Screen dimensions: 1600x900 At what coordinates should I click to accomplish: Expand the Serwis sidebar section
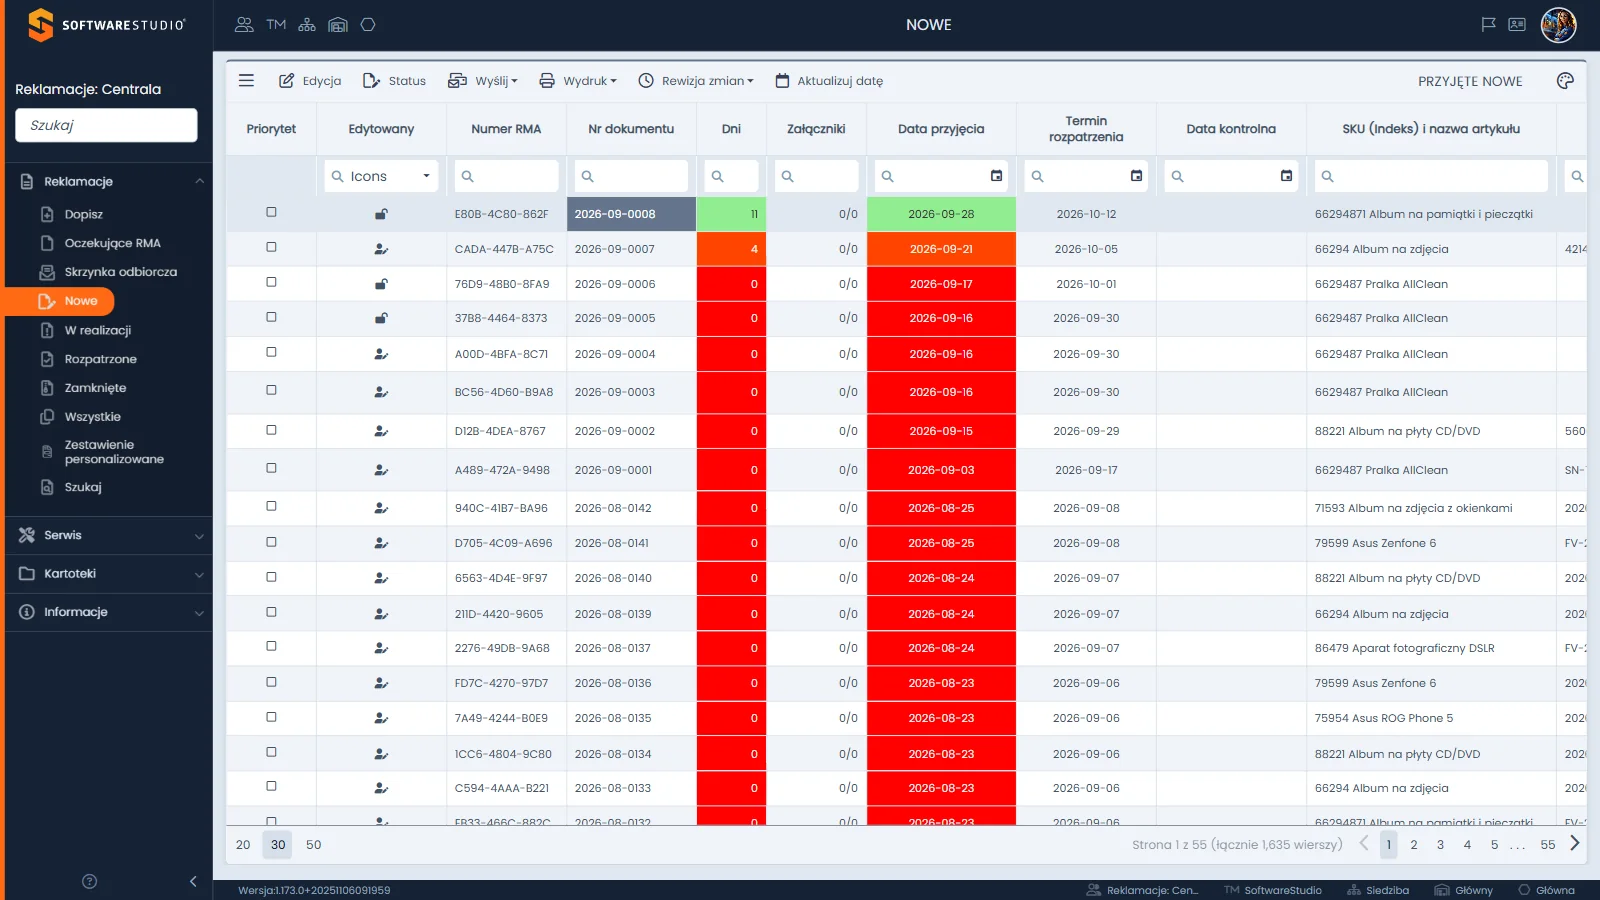[x=109, y=535]
